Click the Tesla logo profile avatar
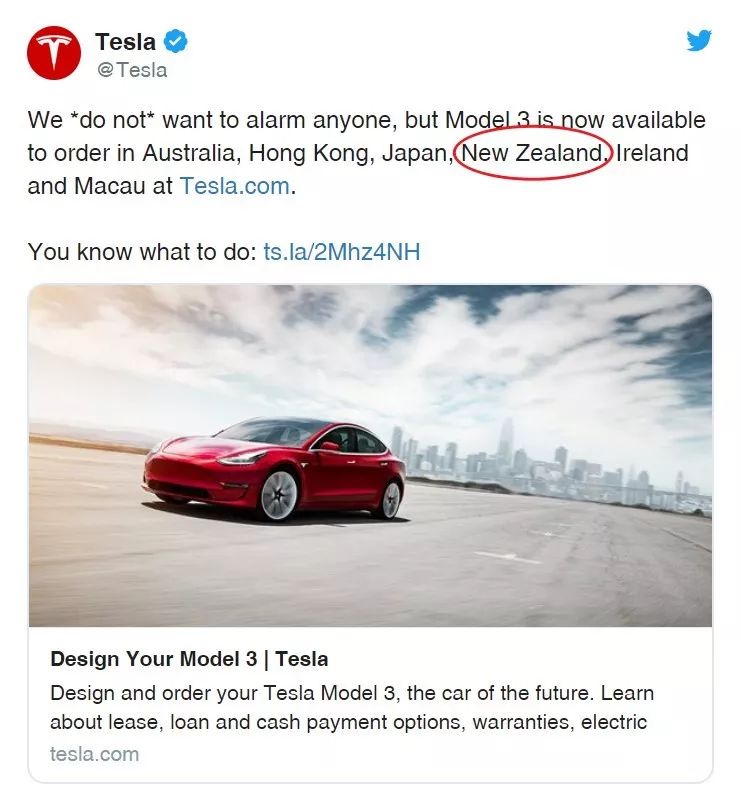 pyautogui.click(x=54, y=53)
